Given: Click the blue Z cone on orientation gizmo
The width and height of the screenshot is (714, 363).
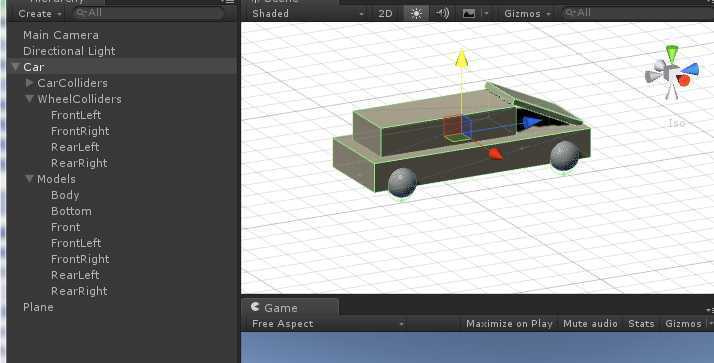Looking at the screenshot, I should pyautogui.click(x=690, y=70).
